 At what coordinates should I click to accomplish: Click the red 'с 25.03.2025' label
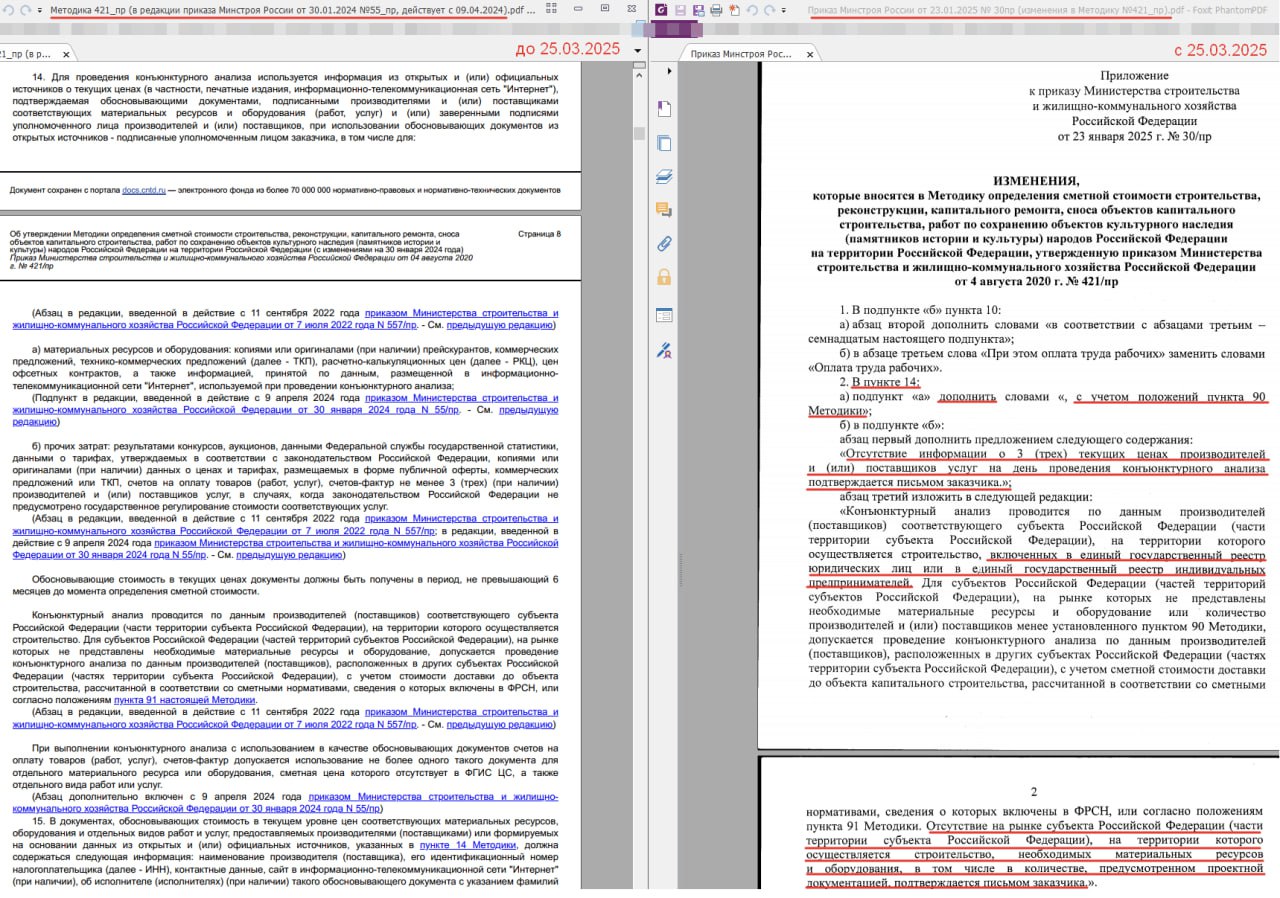pos(1219,49)
